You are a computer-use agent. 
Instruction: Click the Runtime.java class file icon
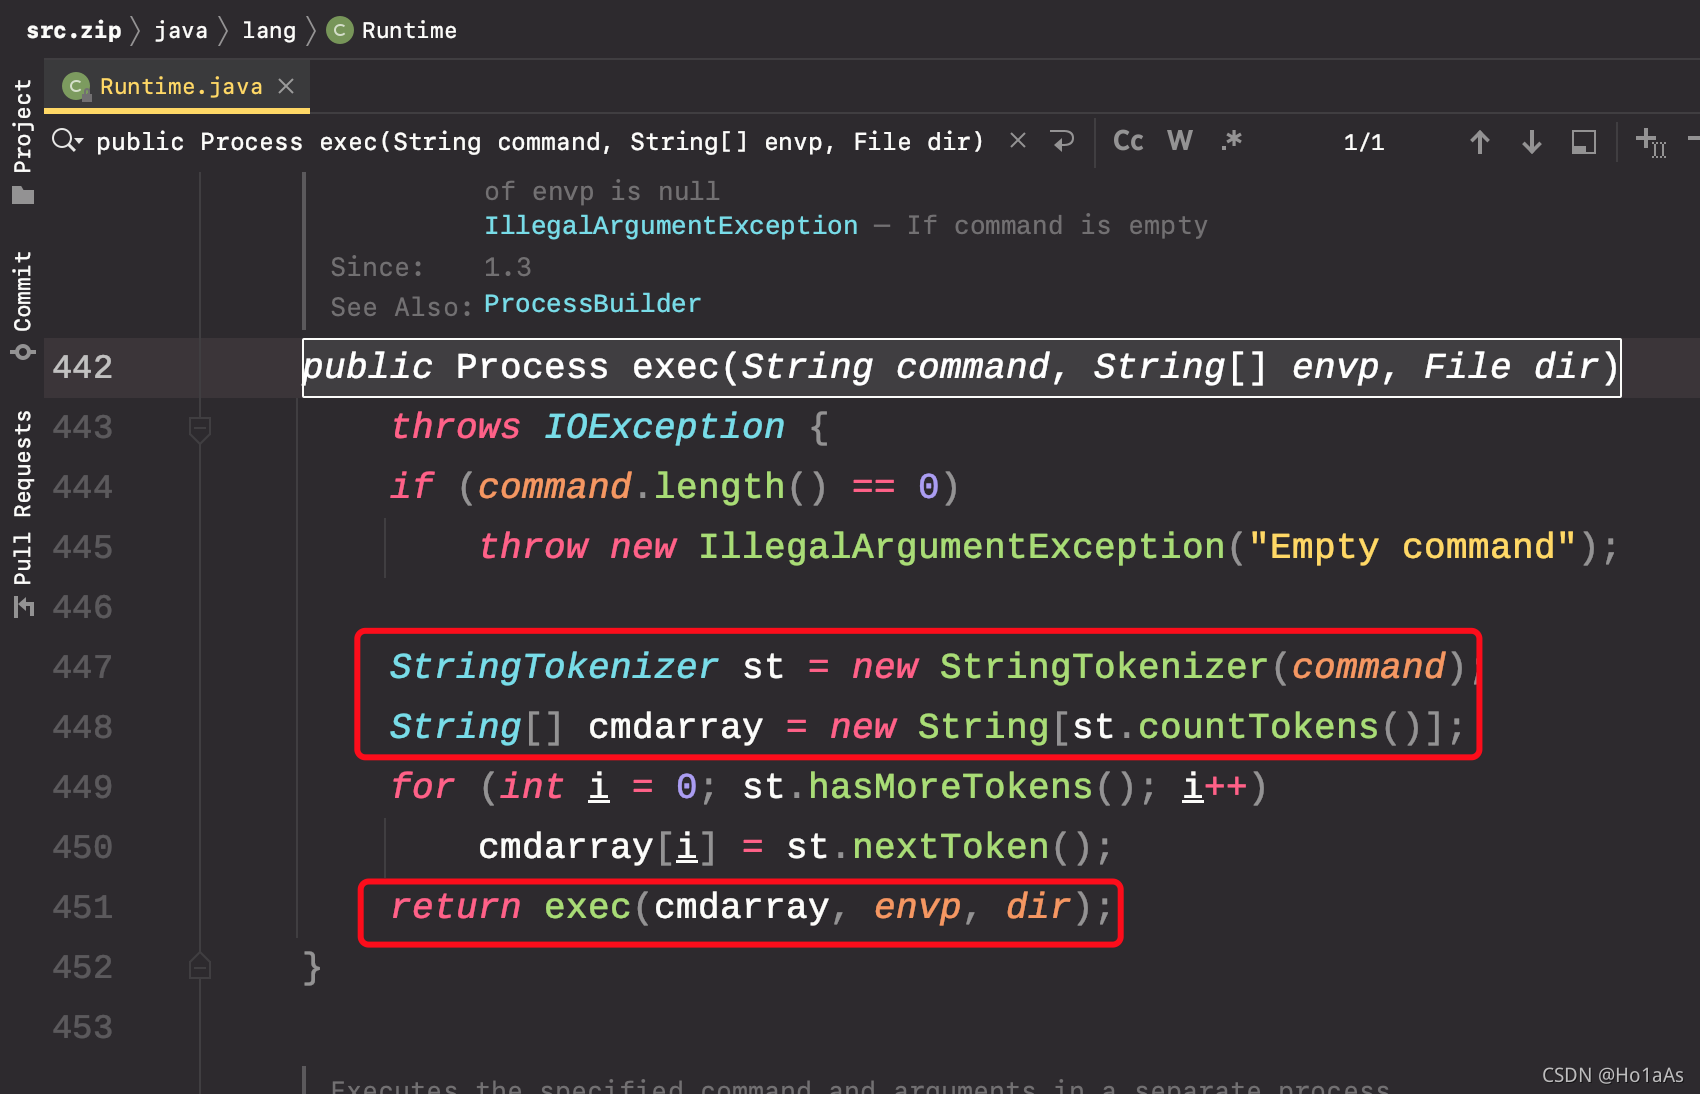click(x=76, y=86)
